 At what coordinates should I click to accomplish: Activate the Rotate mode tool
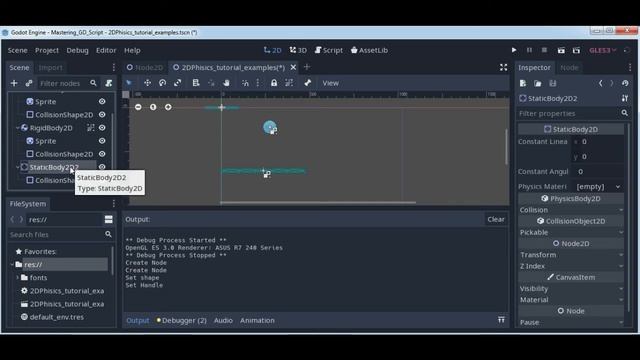(162, 83)
